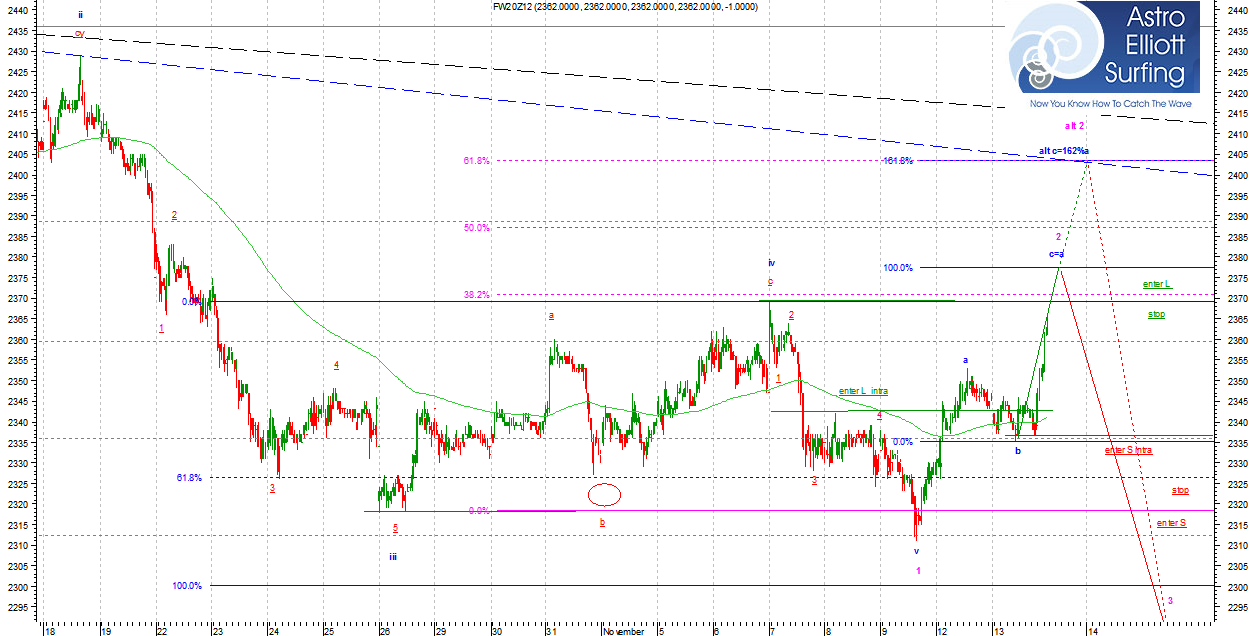Screen dimensions: 1250x636
Task: Click the red 'enter S' label
Action: click(1171, 523)
